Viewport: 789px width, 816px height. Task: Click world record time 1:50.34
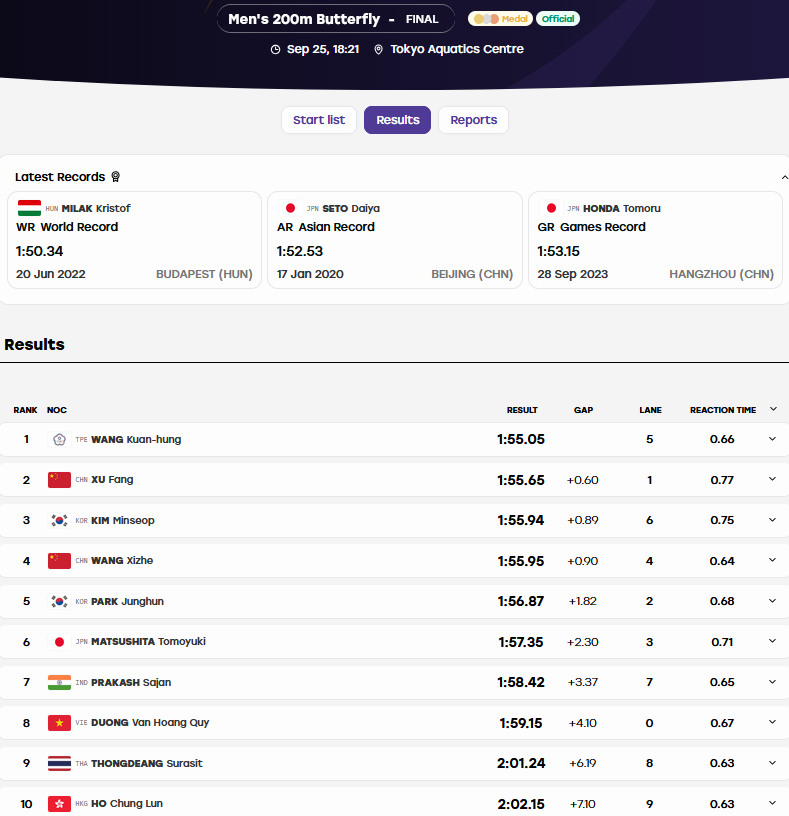point(40,251)
